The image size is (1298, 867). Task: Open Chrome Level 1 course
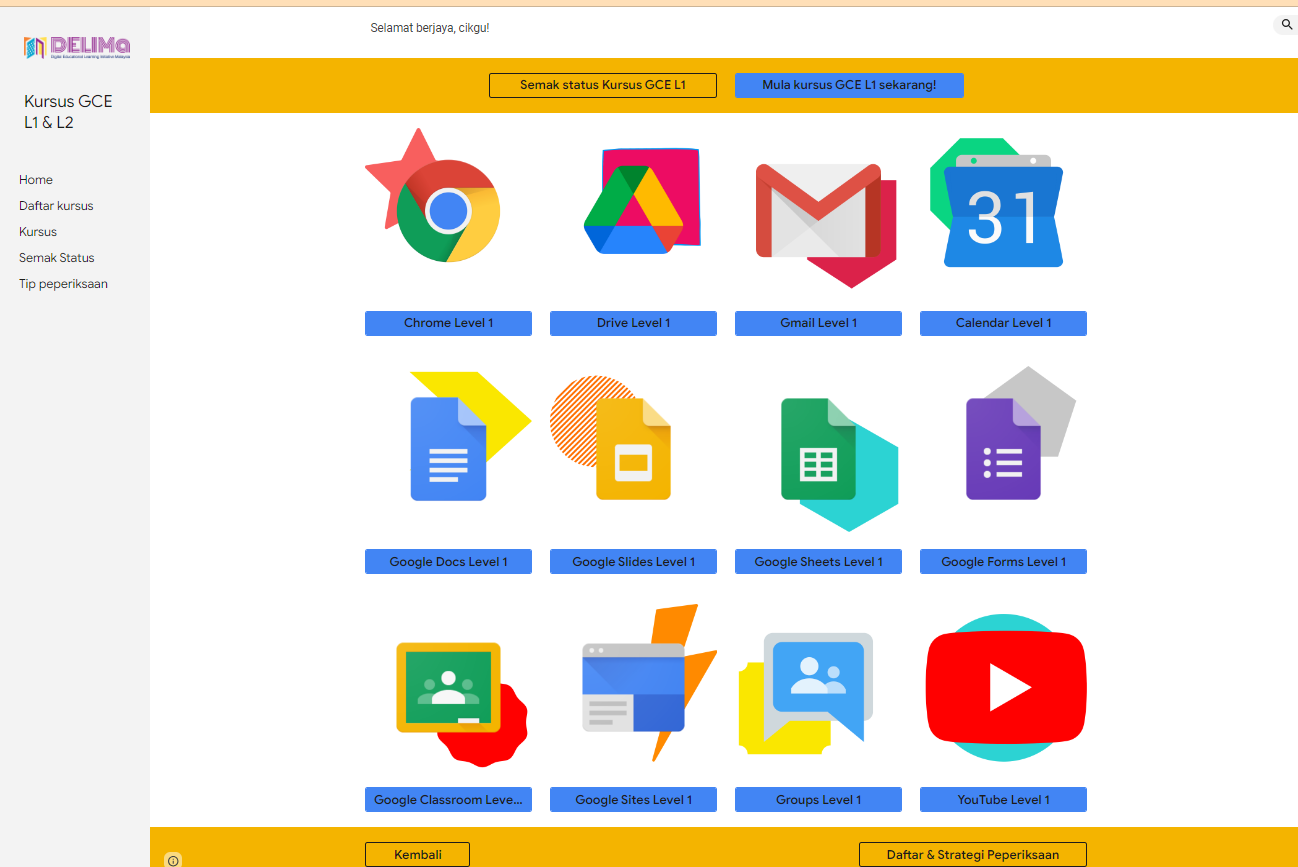coord(448,323)
